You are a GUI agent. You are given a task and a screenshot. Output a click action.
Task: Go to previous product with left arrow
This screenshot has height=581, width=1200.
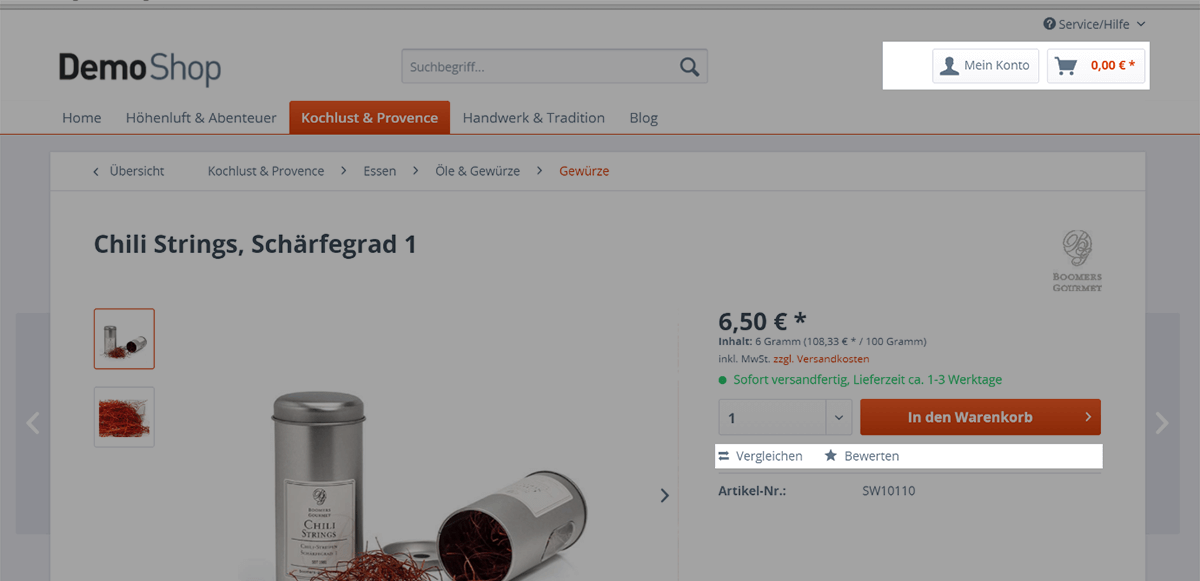tap(33, 423)
